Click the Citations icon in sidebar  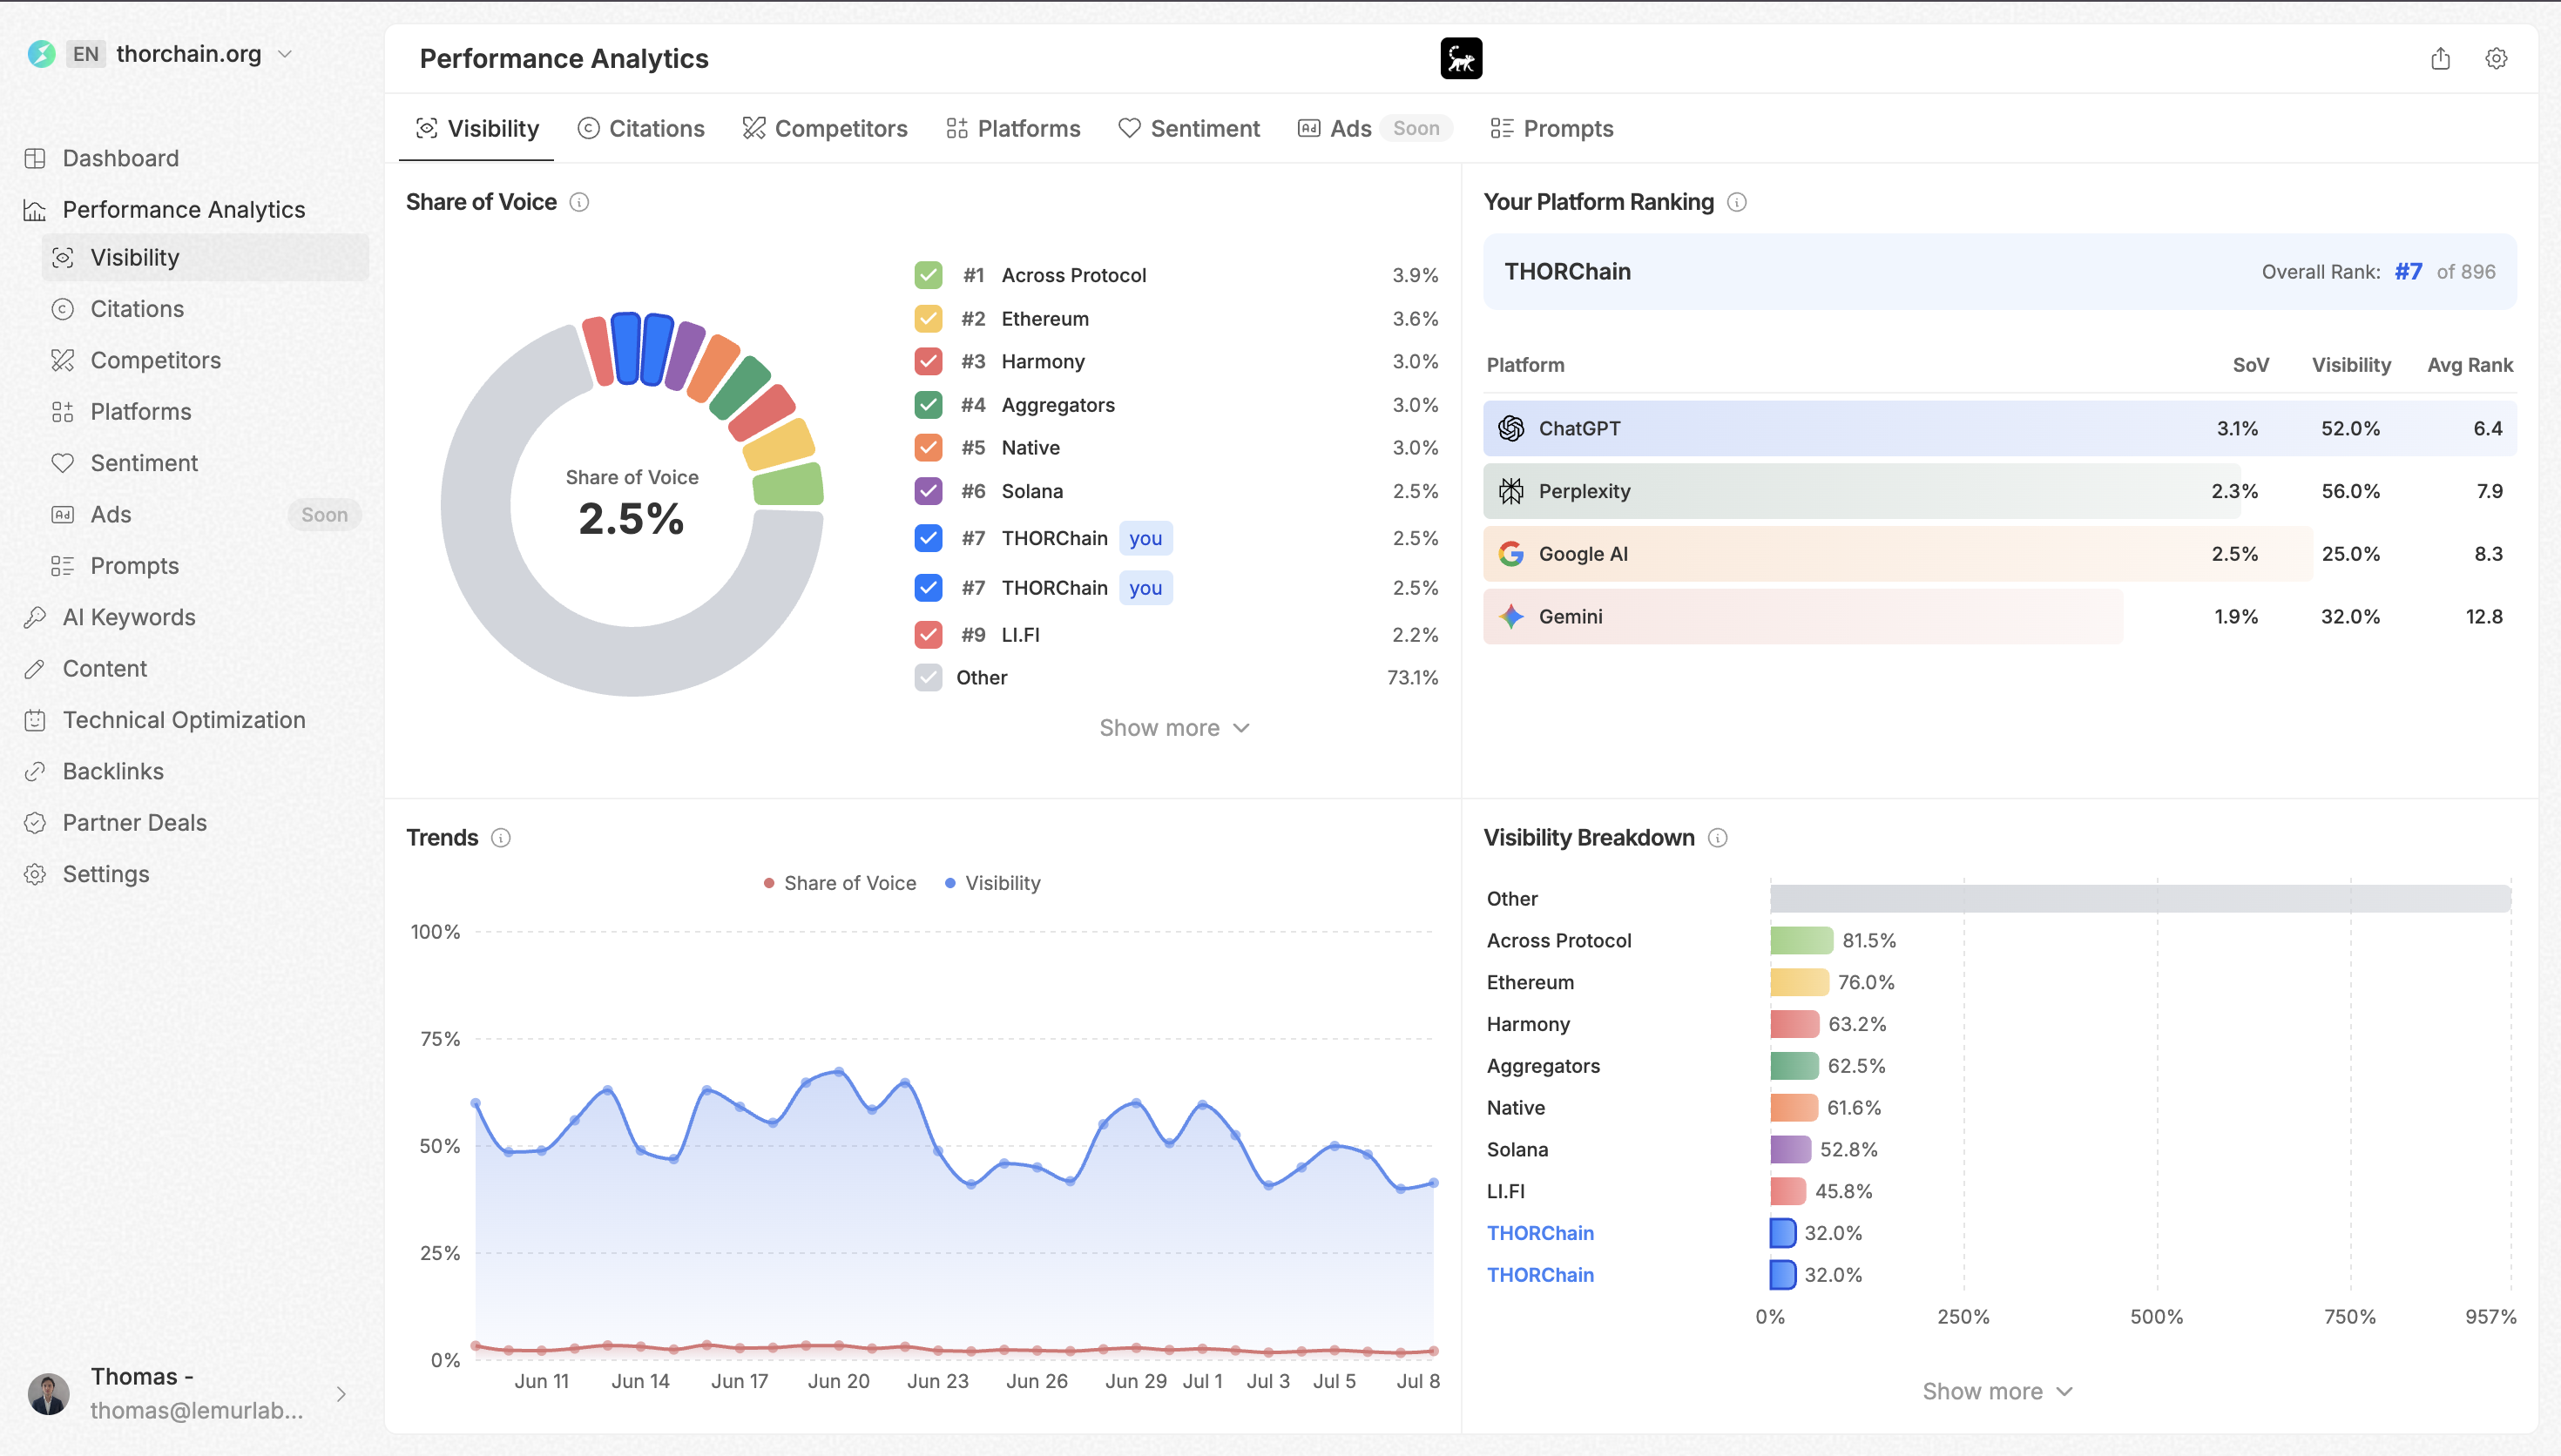point(63,309)
